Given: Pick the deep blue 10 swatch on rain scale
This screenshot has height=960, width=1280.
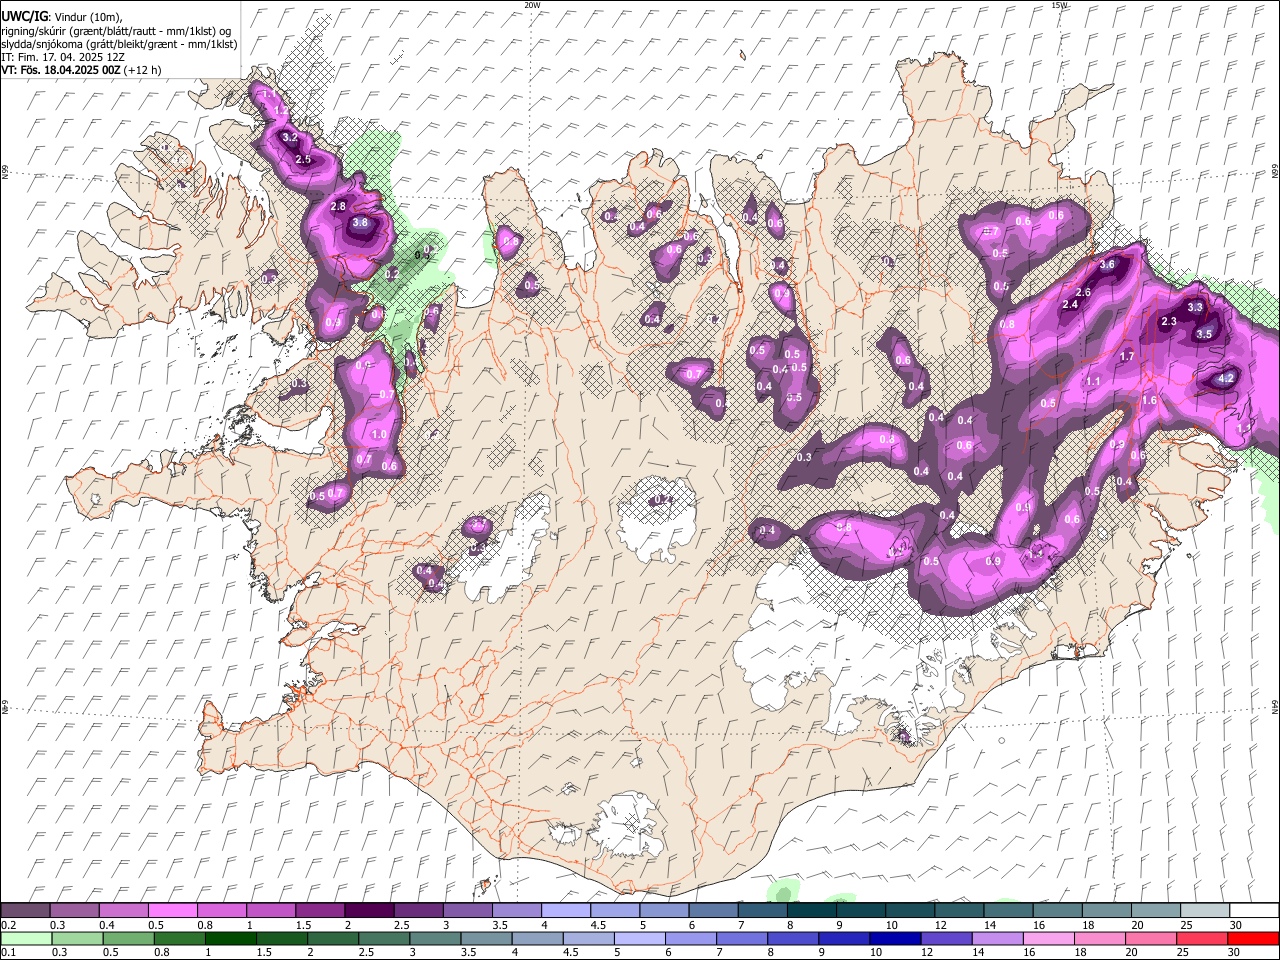Looking at the screenshot, I should pos(895,938).
